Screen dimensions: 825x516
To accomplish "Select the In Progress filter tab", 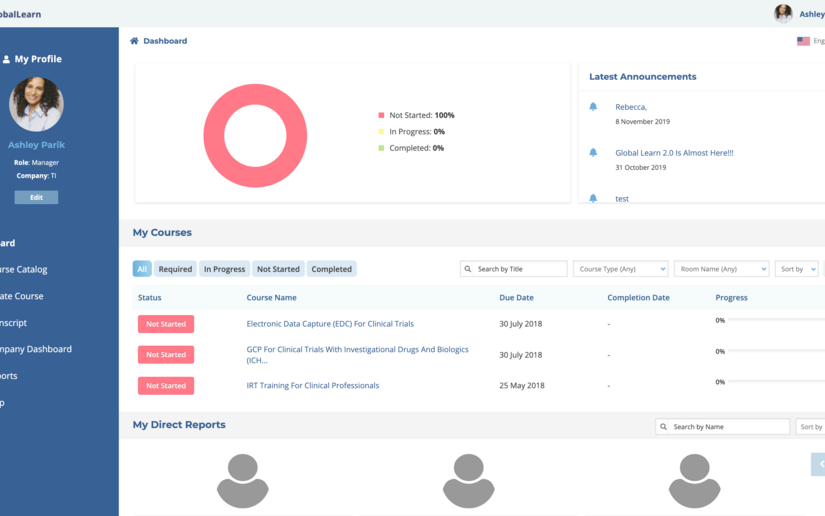I will pos(225,269).
